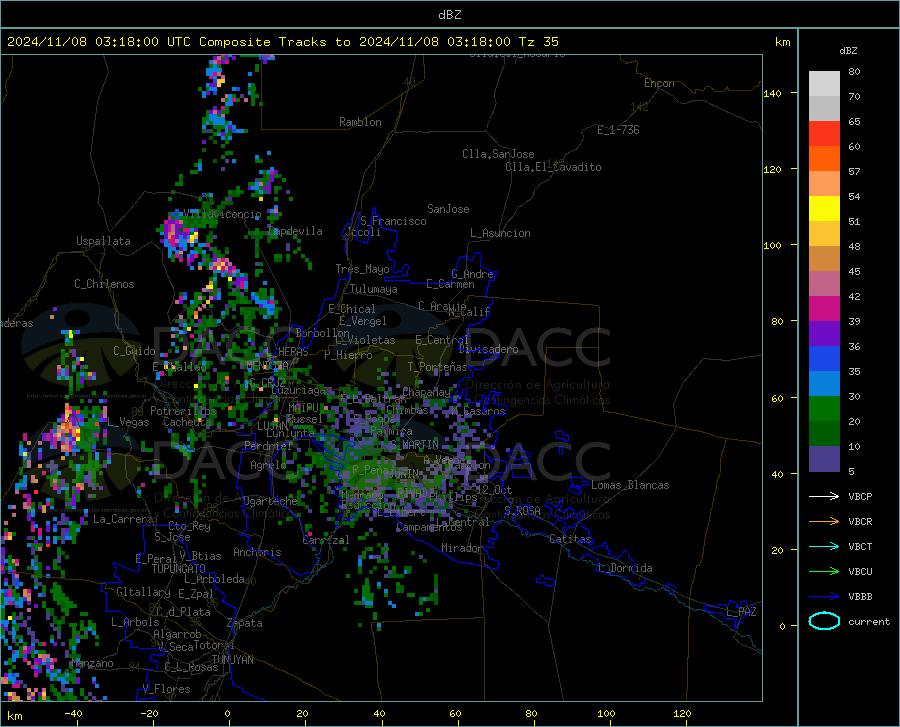Click the cyan 'current' ellipse icon

click(824, 621)
